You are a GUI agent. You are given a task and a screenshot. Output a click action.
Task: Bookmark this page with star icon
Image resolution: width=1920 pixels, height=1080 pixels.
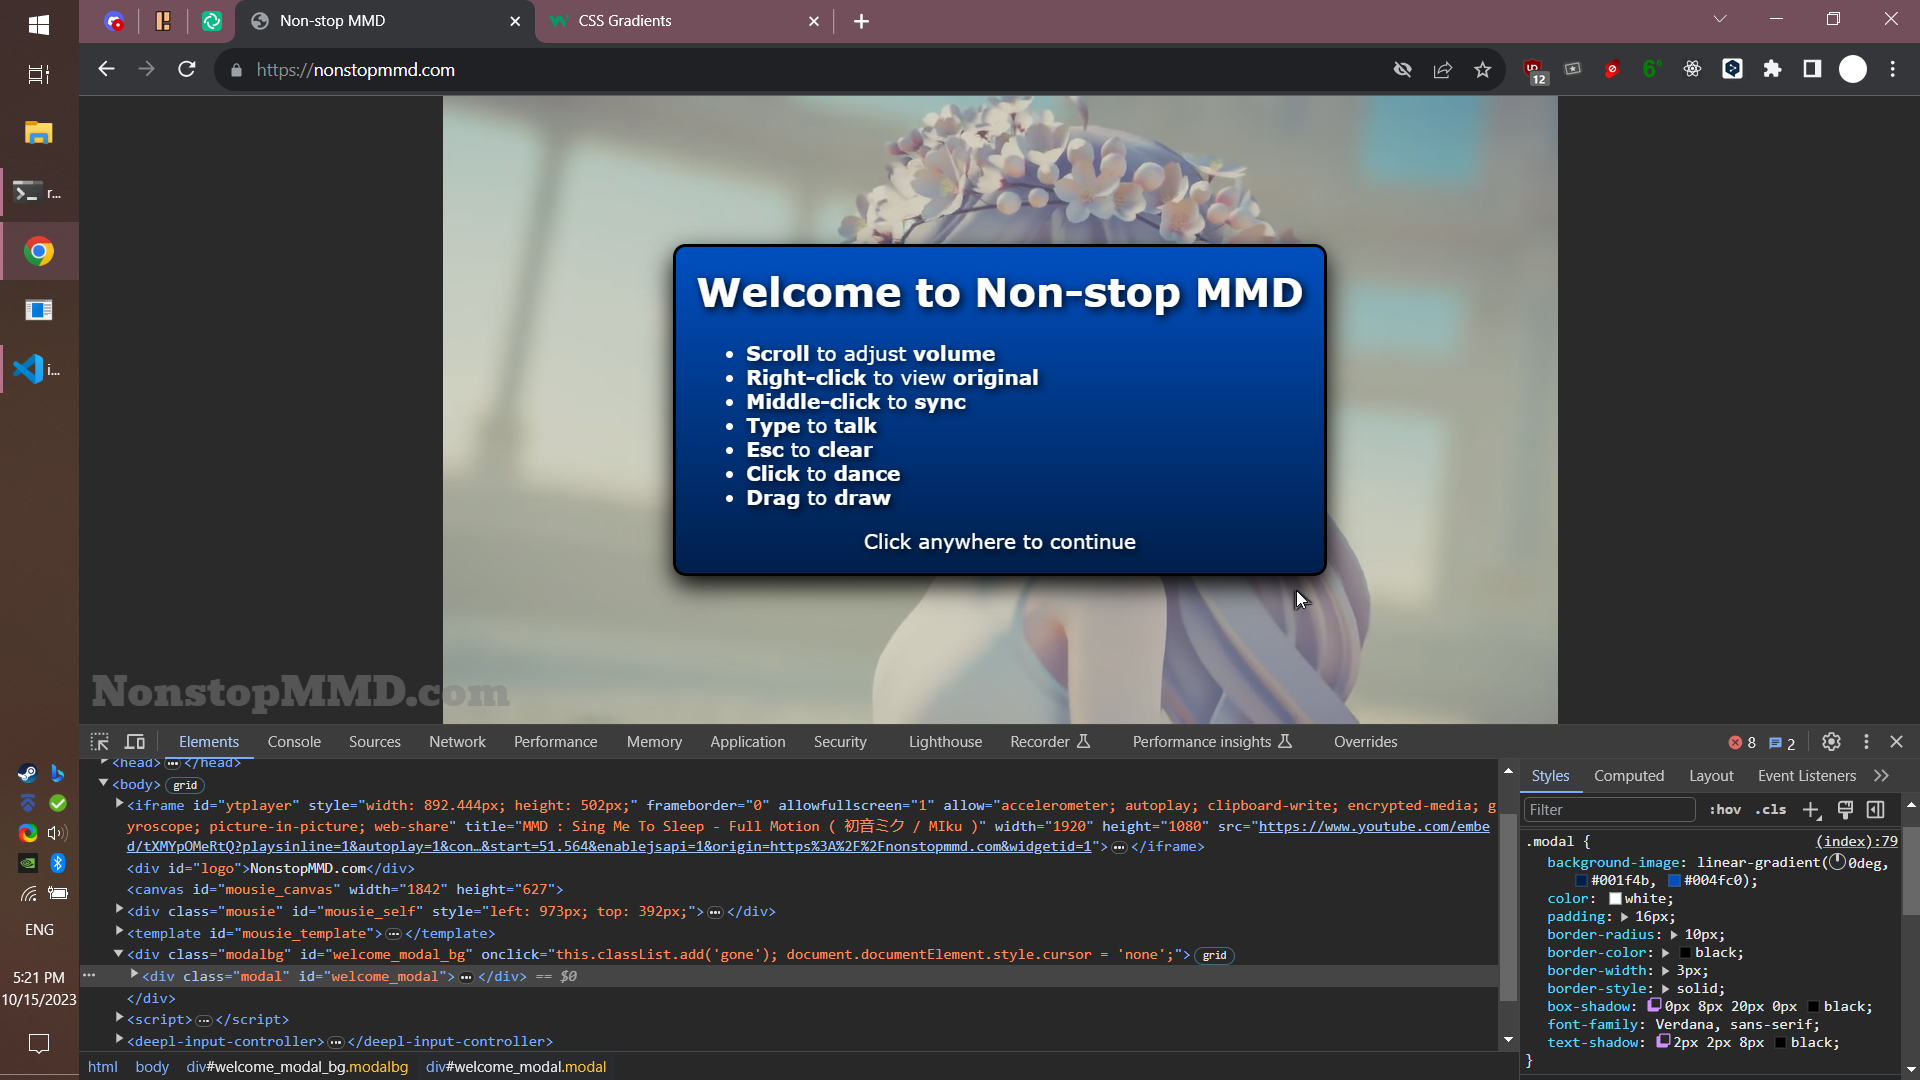pyautogui.click(x=1482, y=70)
